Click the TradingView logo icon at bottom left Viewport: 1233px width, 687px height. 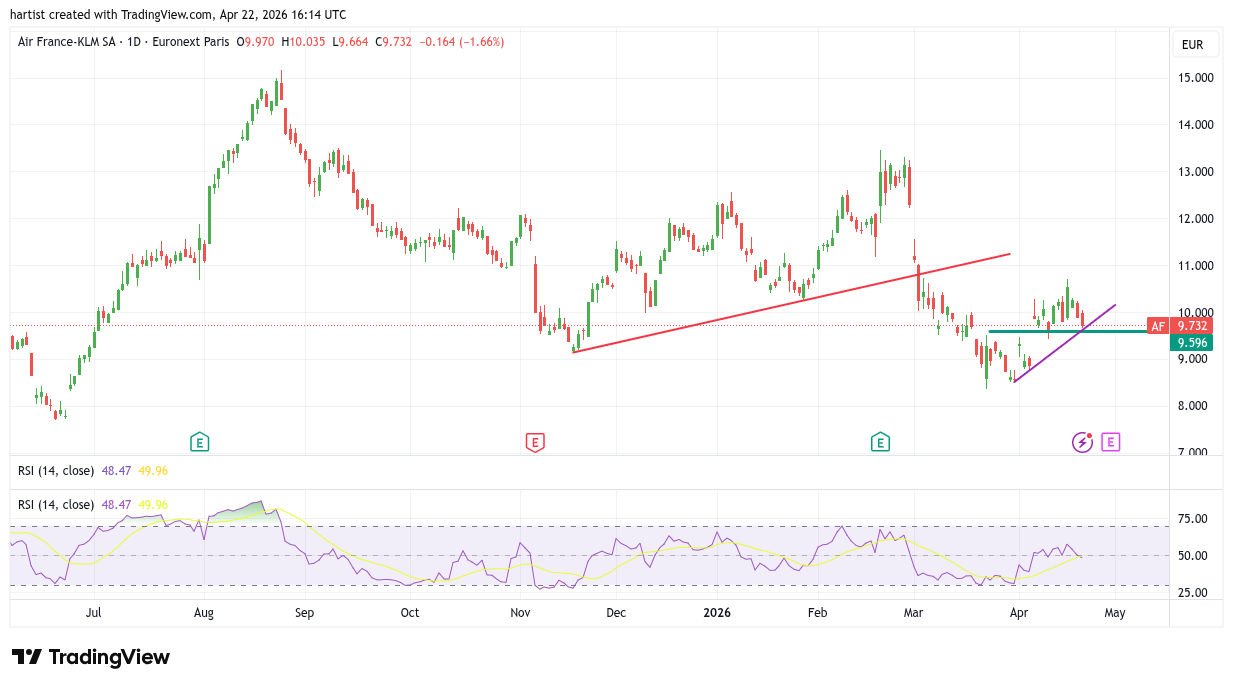click(x=27, y=657)
